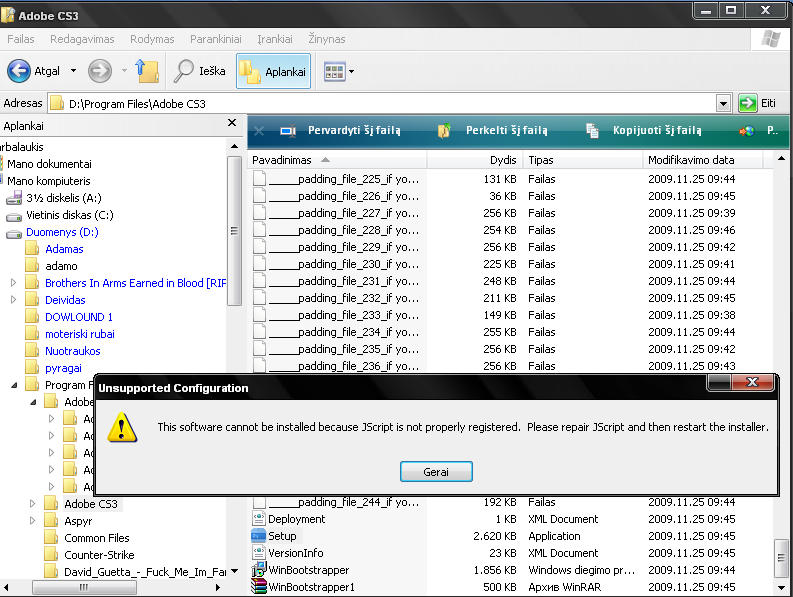Open the Ieška search tool

click(x=198, y=71)
